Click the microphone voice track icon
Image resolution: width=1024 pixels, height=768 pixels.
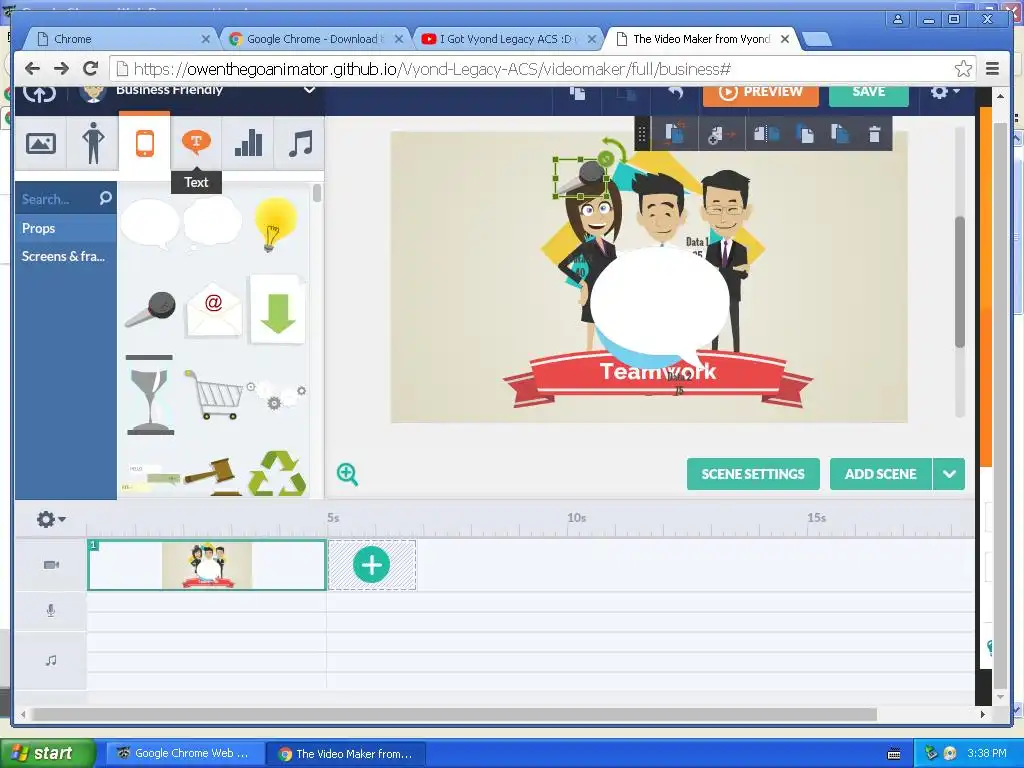[51, 611]
